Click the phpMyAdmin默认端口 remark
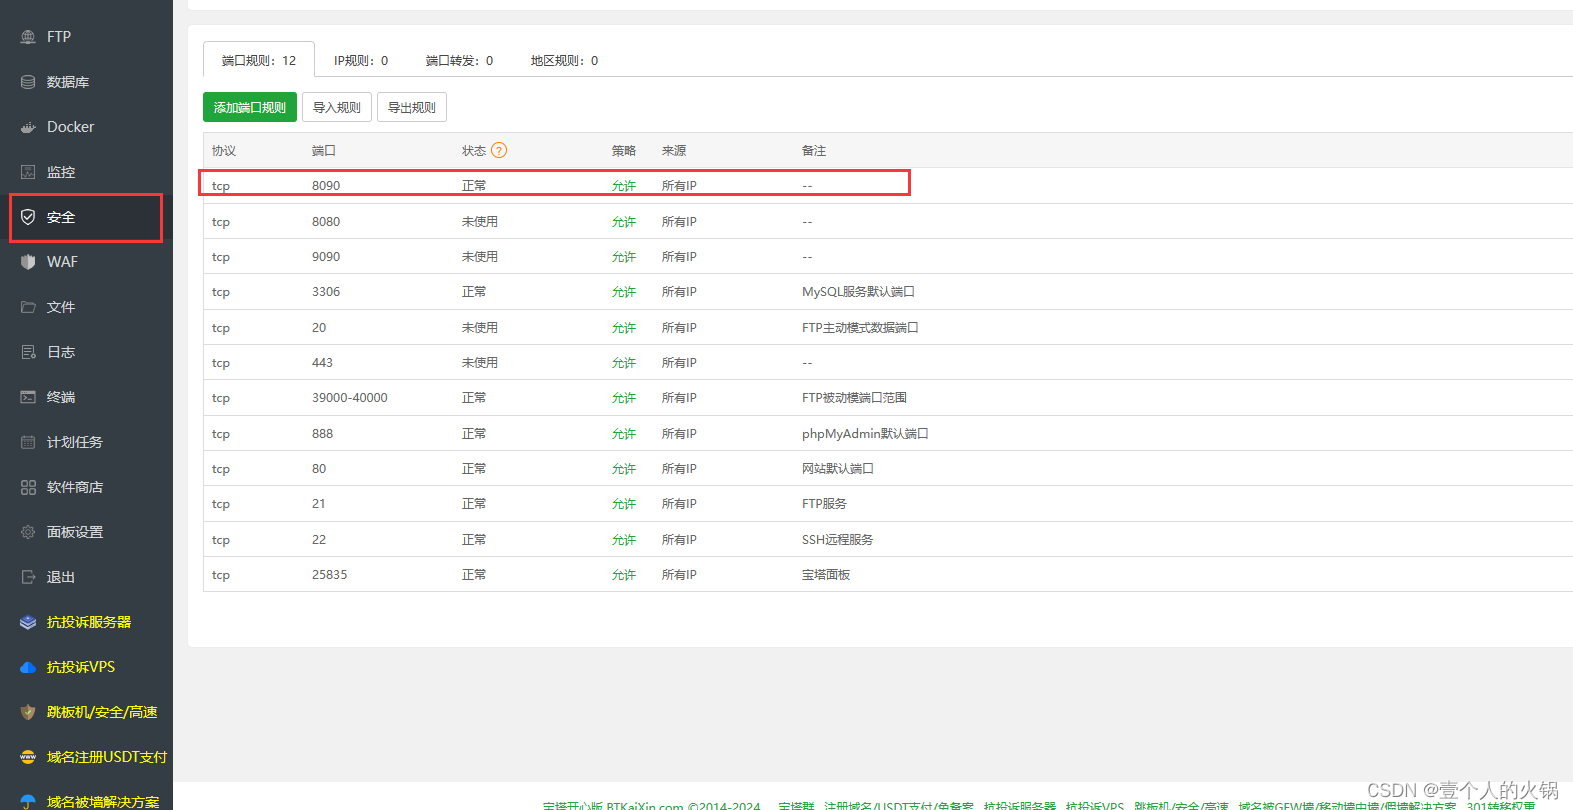The image size is (1573, 810). click(866, 434)
